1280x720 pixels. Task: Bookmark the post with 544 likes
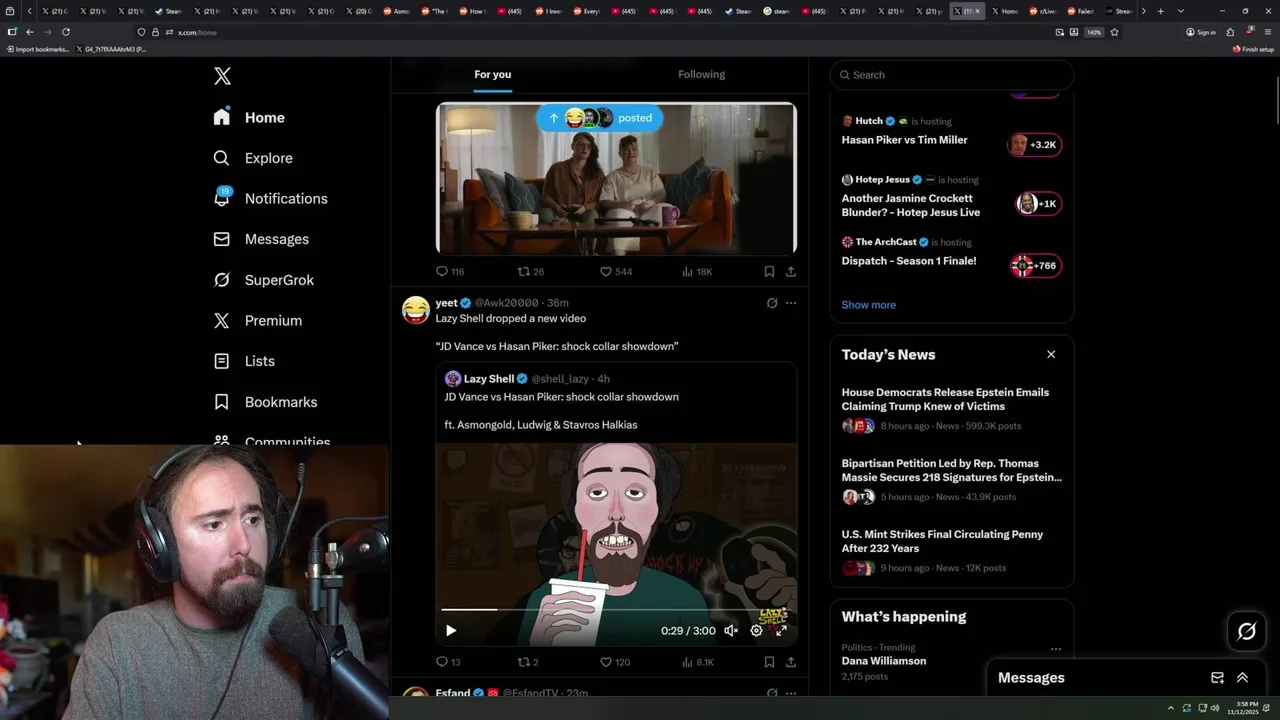coord(769,271)
